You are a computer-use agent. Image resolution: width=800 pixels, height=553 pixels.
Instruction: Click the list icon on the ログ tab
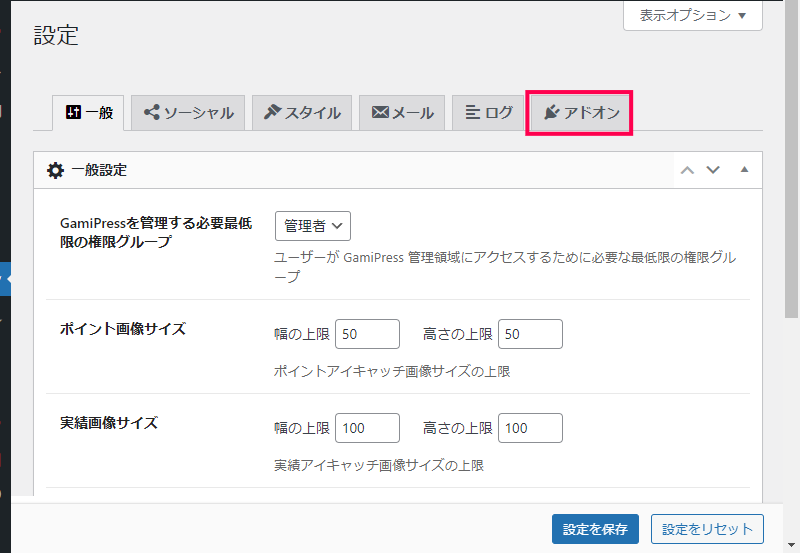pos(472,112)
